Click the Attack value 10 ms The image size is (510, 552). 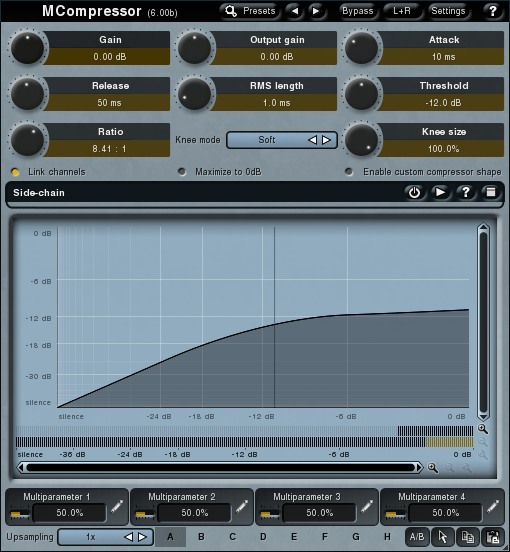(x=443, y=57)
